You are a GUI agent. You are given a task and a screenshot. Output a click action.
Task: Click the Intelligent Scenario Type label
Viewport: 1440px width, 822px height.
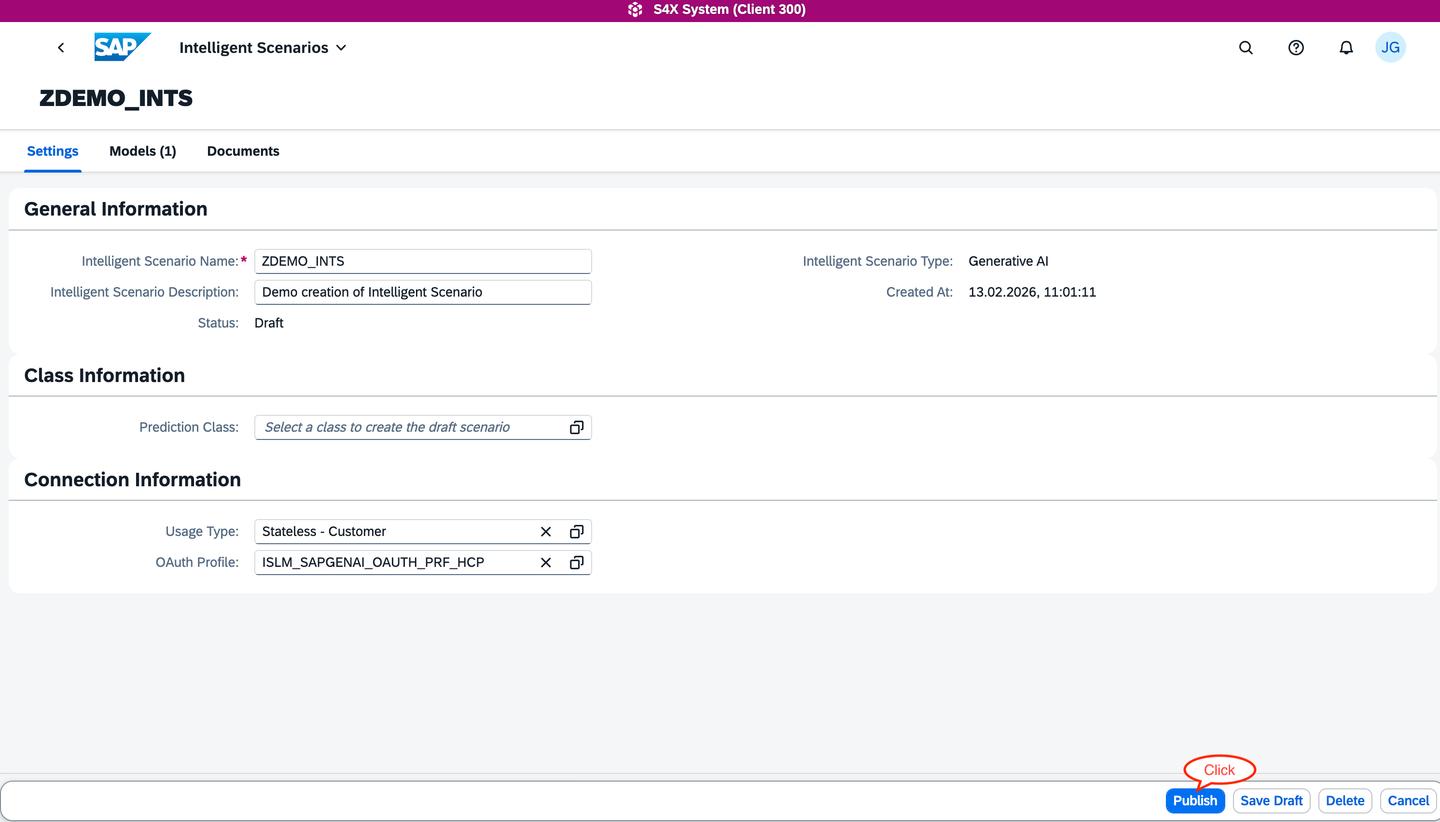click(878, 261)
